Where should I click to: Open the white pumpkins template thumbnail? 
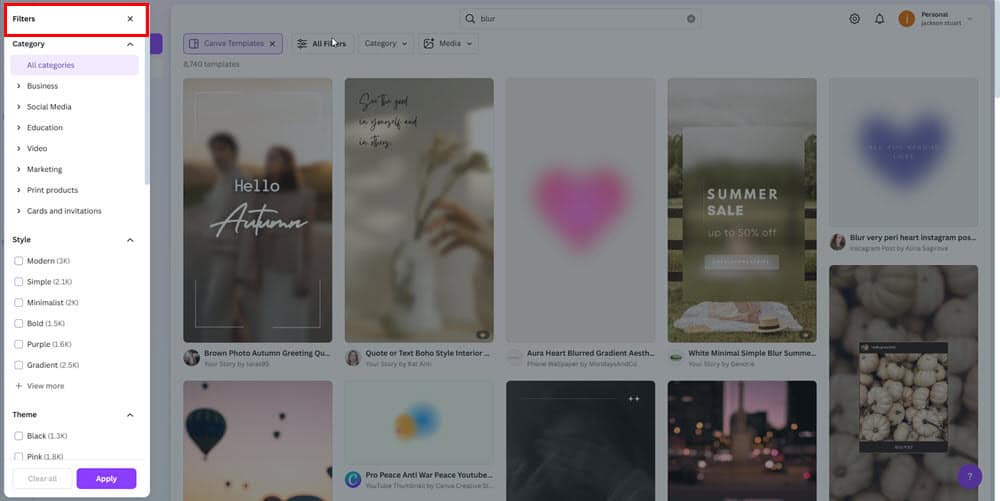point(904,382)
